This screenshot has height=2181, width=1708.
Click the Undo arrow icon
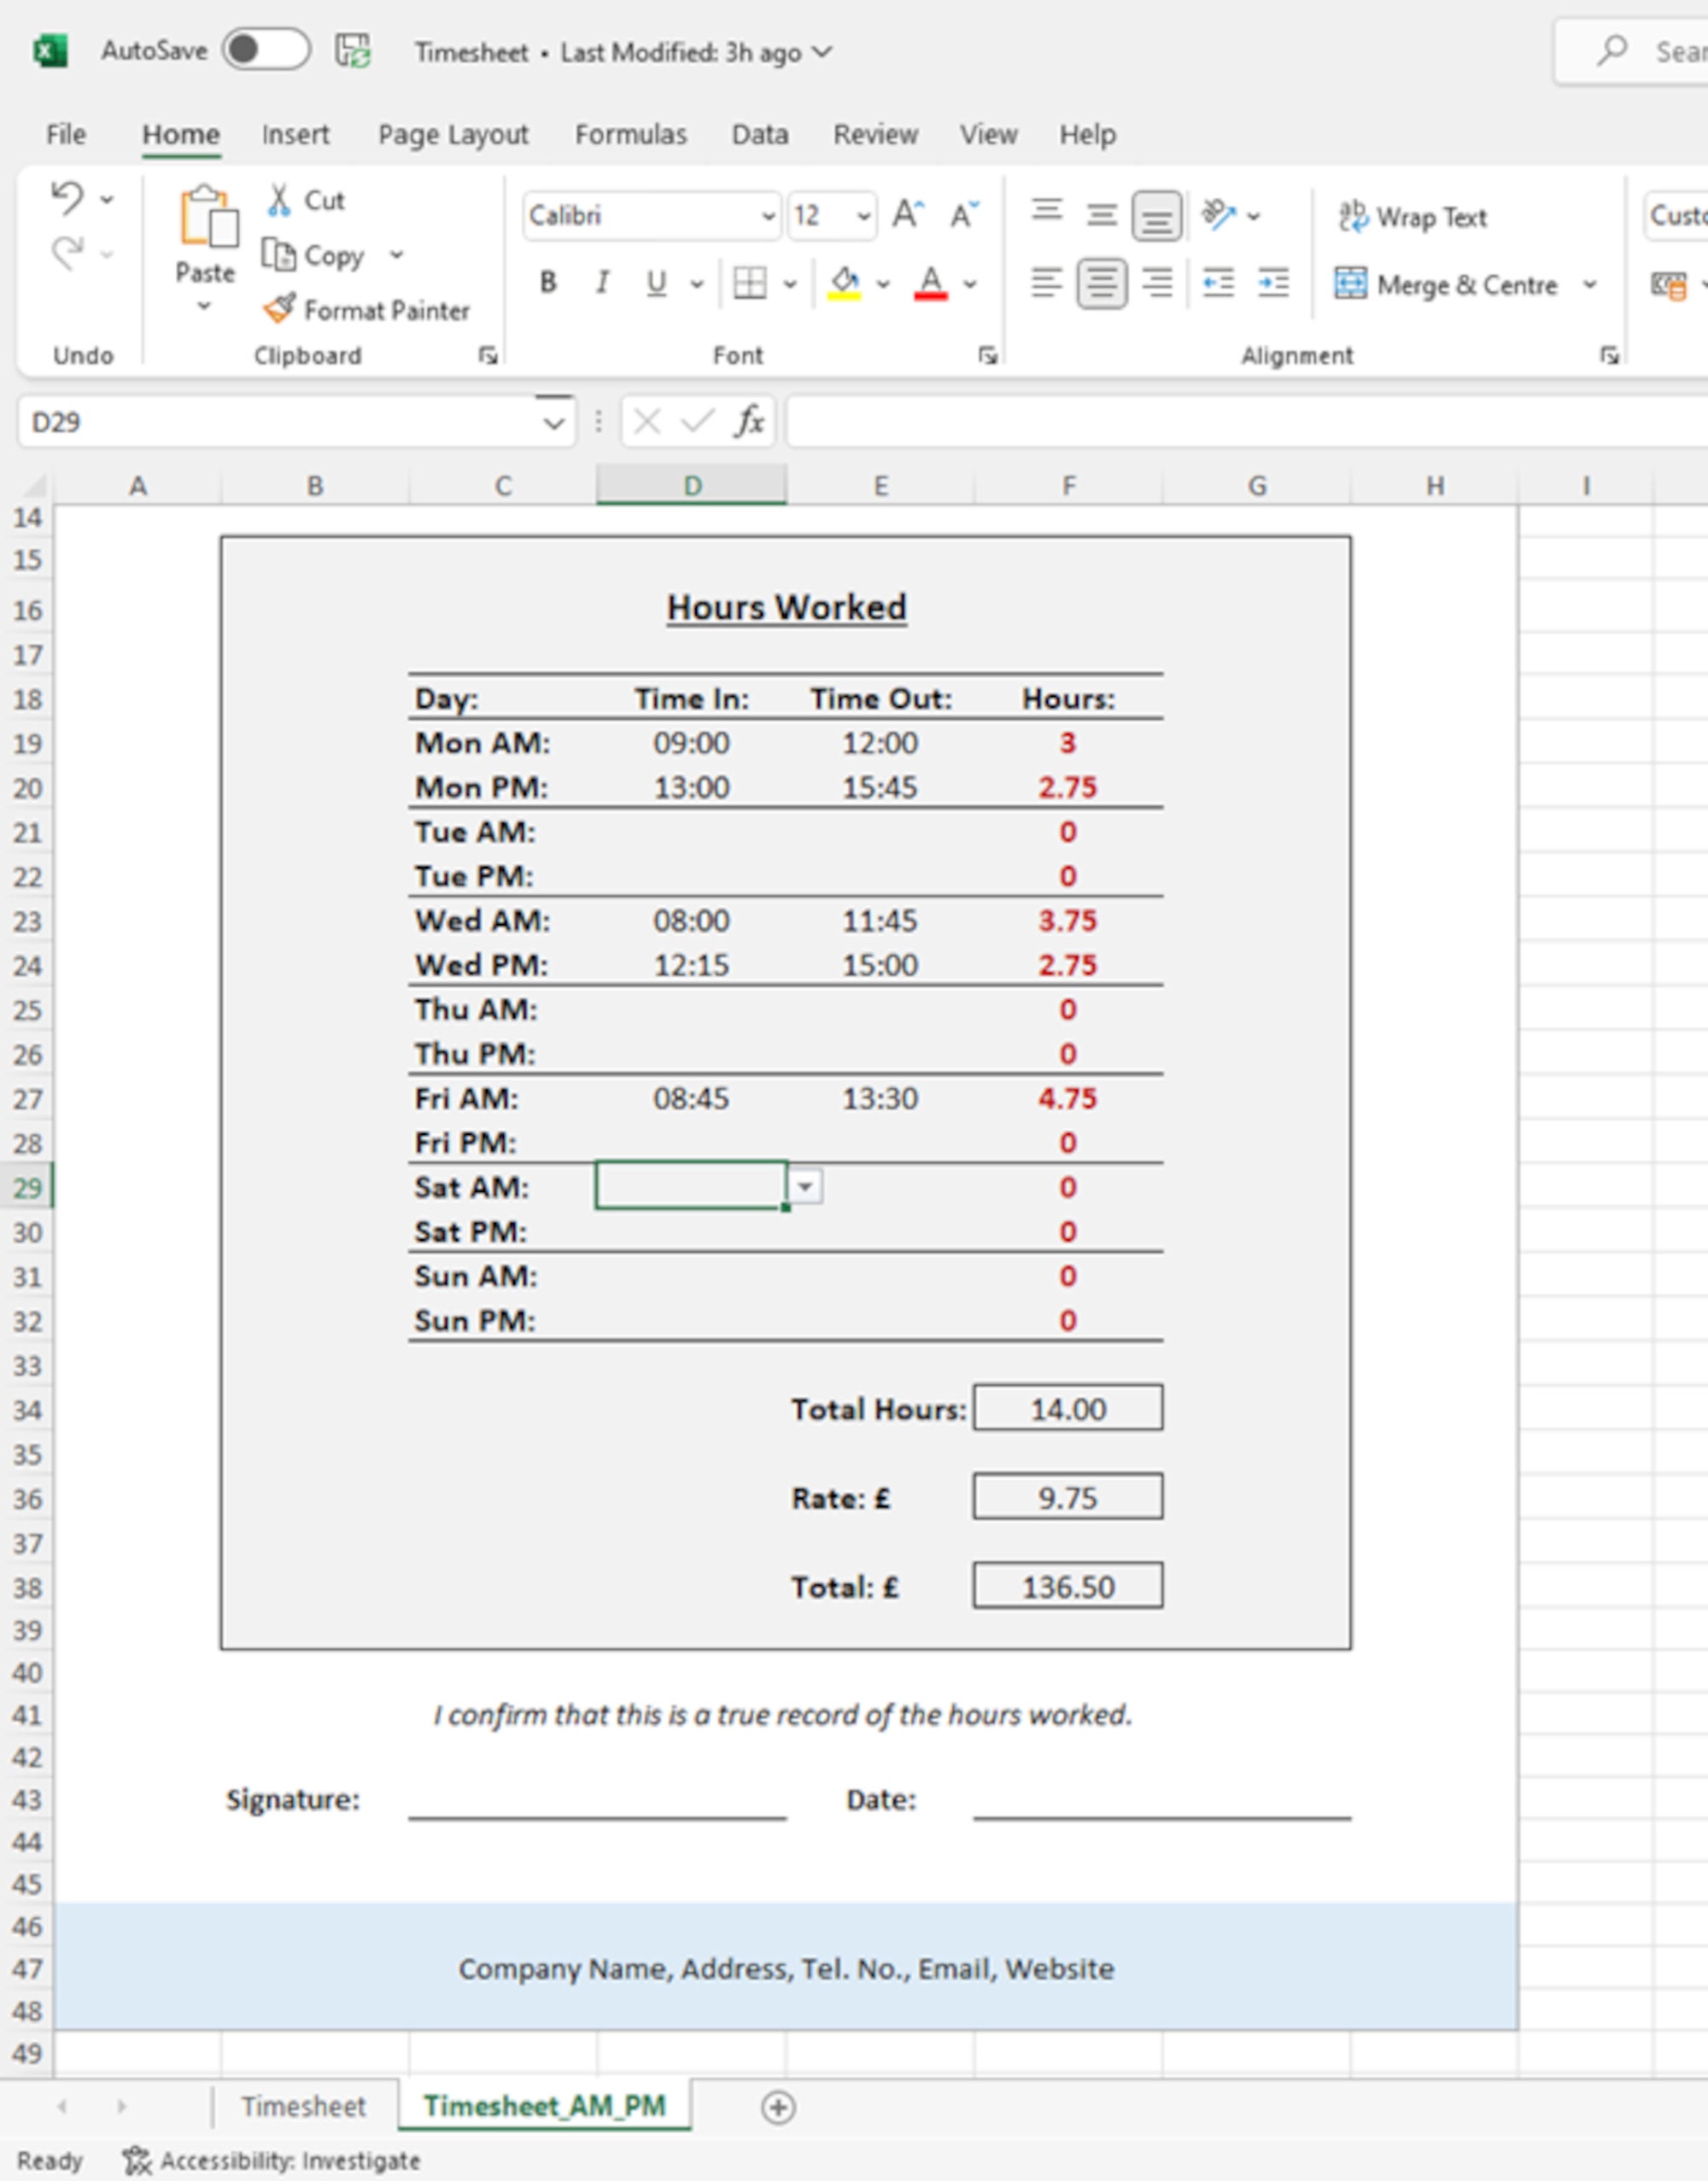point(67,198)
